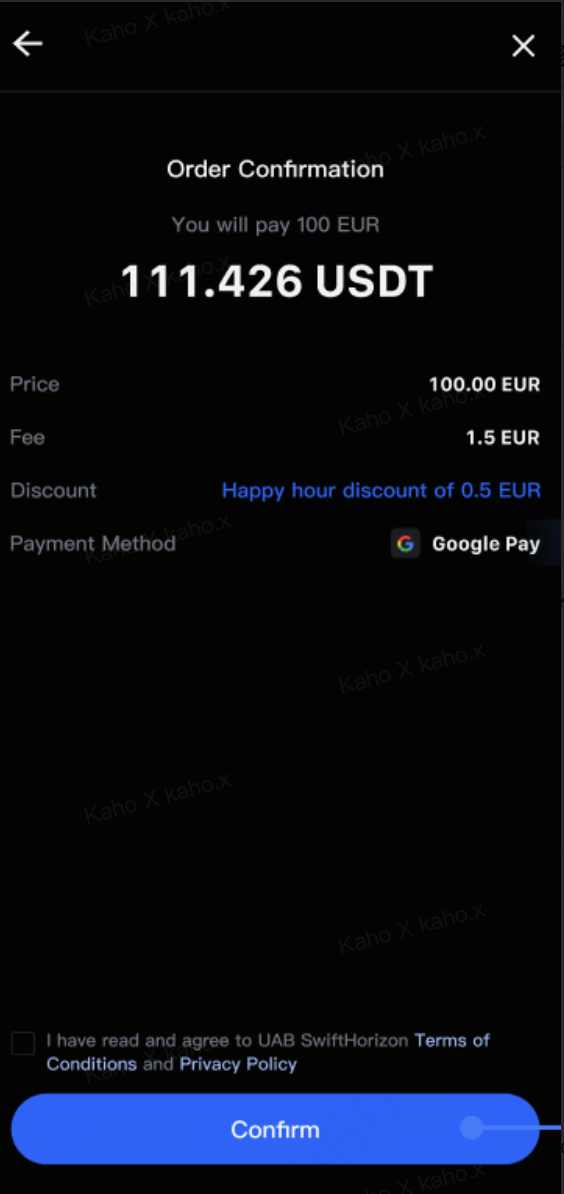Click the Happy hour discount of 0.5 EUR text
This screenshot has height=1194, width=564.
coord(381,490)
